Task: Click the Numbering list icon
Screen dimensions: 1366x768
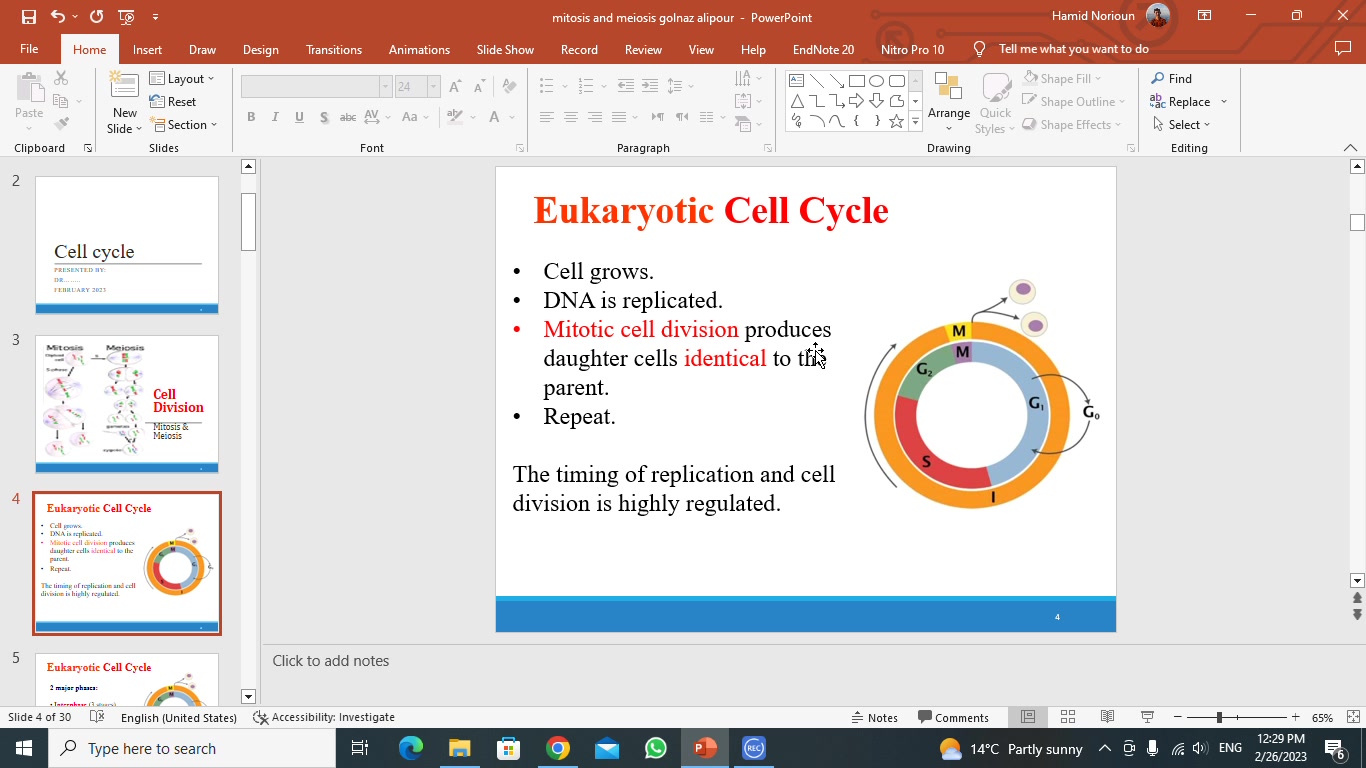Action: 586,87
